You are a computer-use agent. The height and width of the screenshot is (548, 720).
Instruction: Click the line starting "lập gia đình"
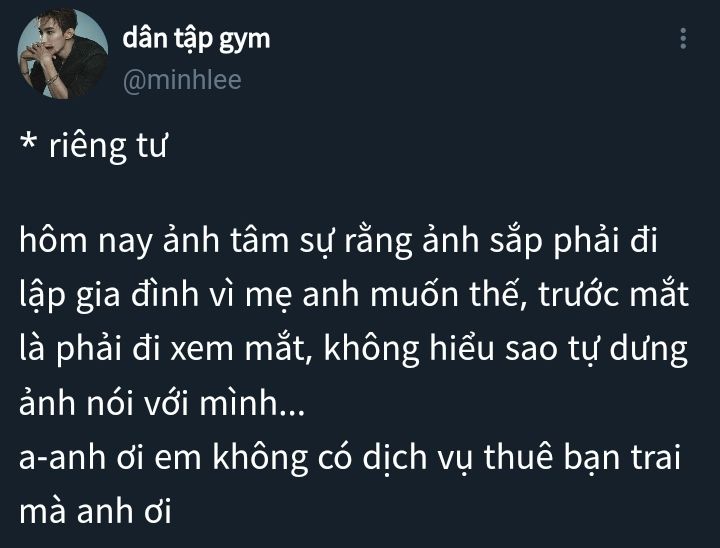pos(354,296)
